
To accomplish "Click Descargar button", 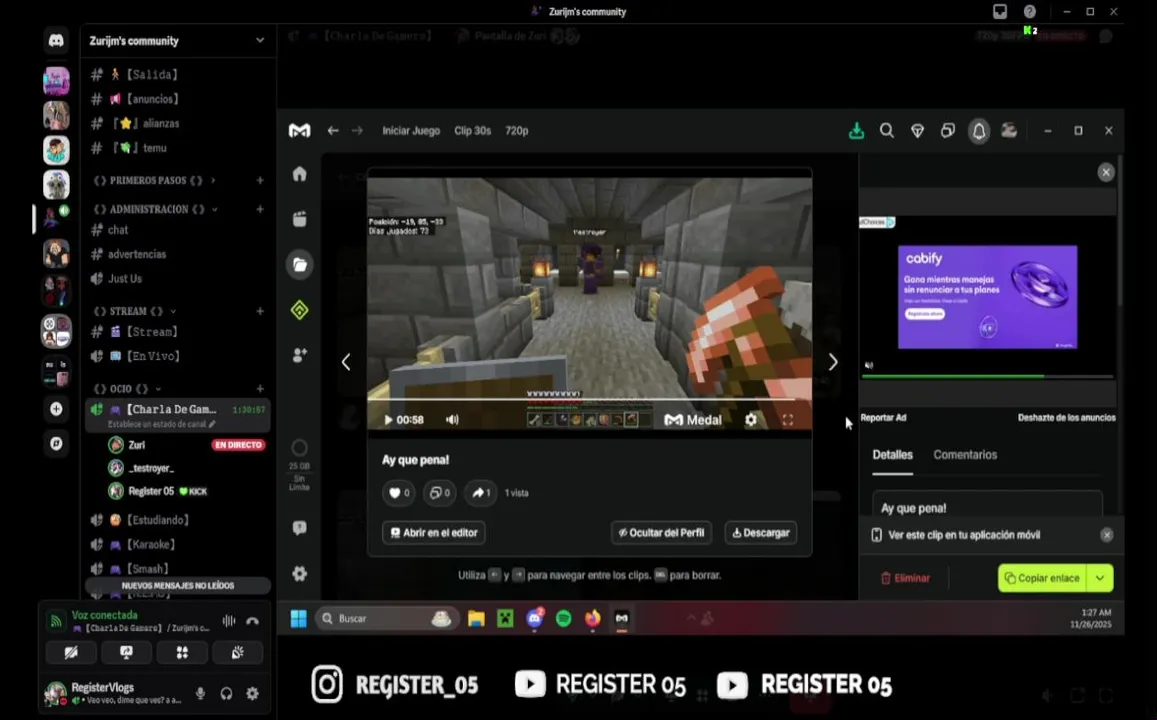I will click(761, 533).
